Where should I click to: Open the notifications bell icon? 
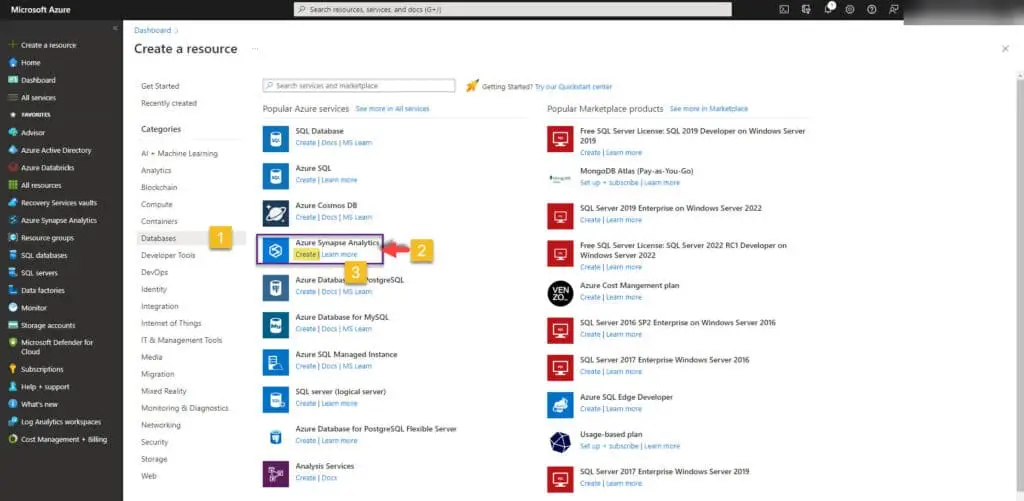(x=828, y=9)
